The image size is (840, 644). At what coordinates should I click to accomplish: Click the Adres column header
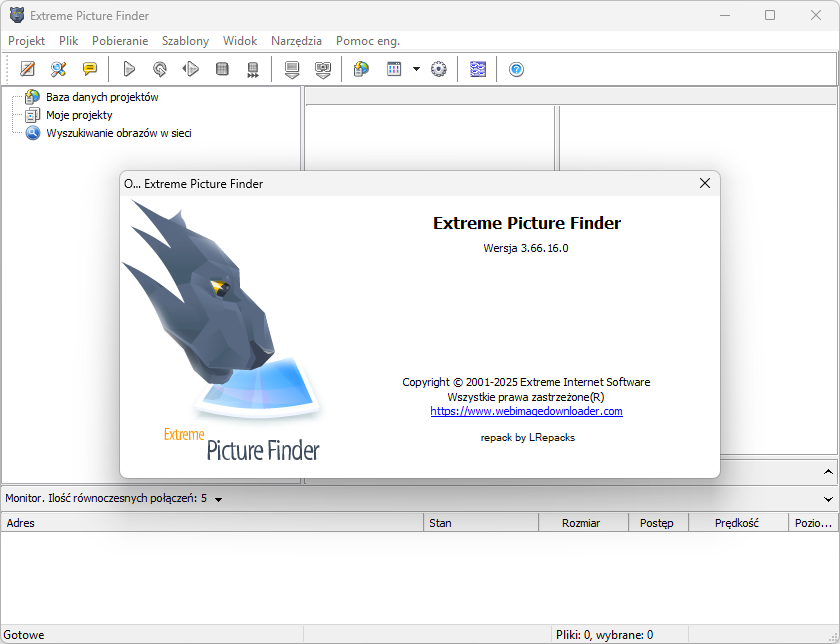click(212, 523)
